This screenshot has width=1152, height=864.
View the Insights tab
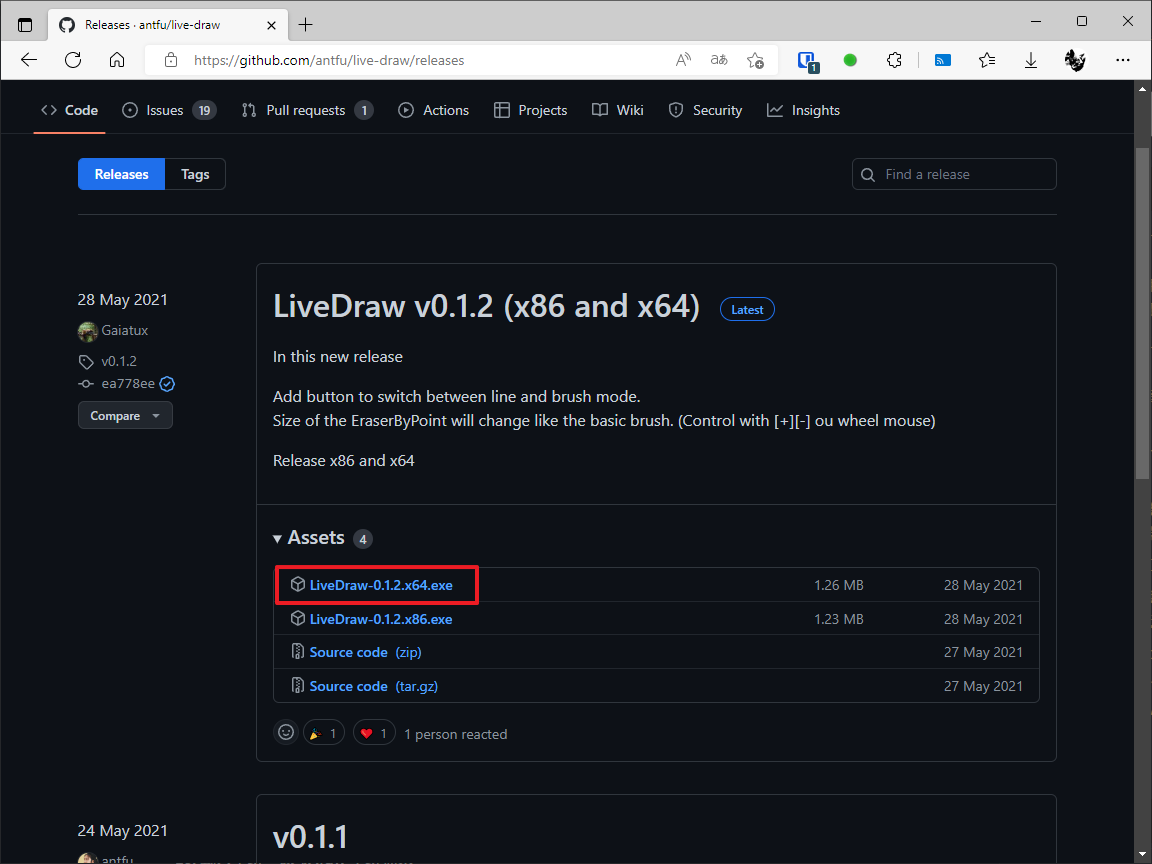click(804, 110)
